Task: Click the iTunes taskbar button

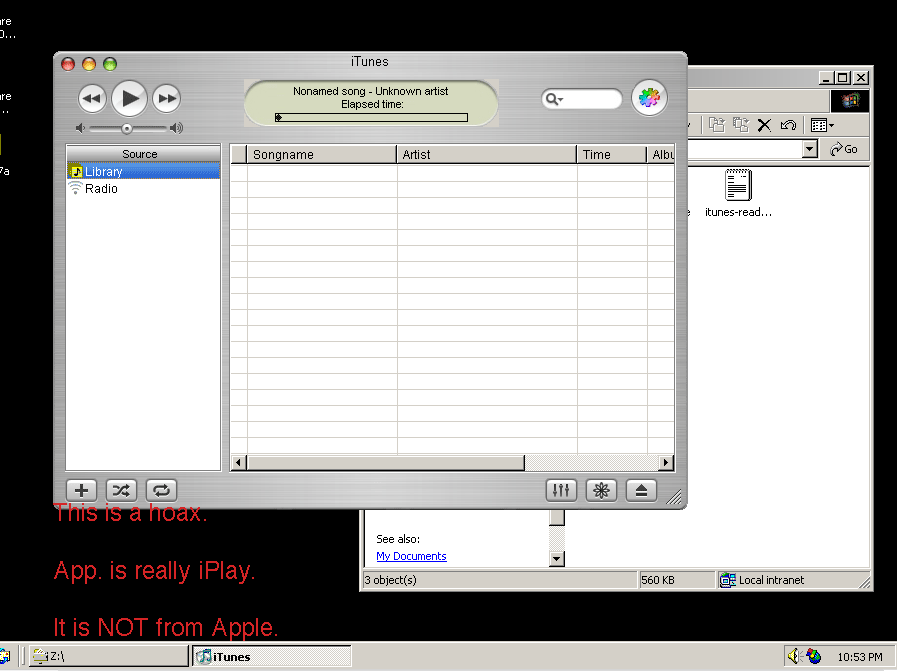Action: 272,656
